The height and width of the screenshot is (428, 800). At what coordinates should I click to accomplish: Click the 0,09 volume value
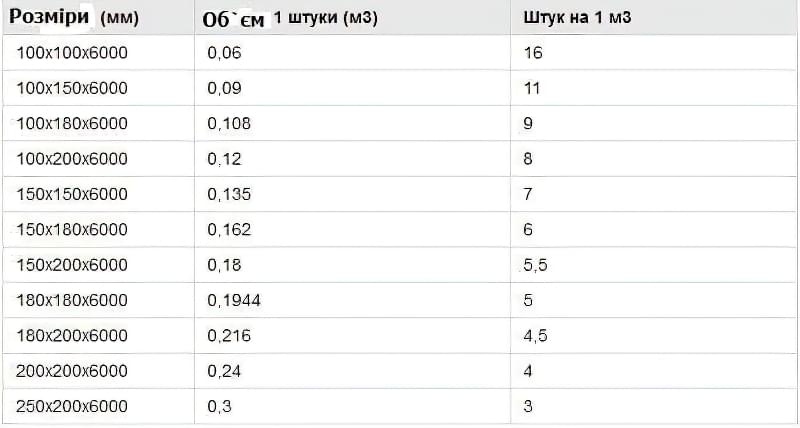224,88
